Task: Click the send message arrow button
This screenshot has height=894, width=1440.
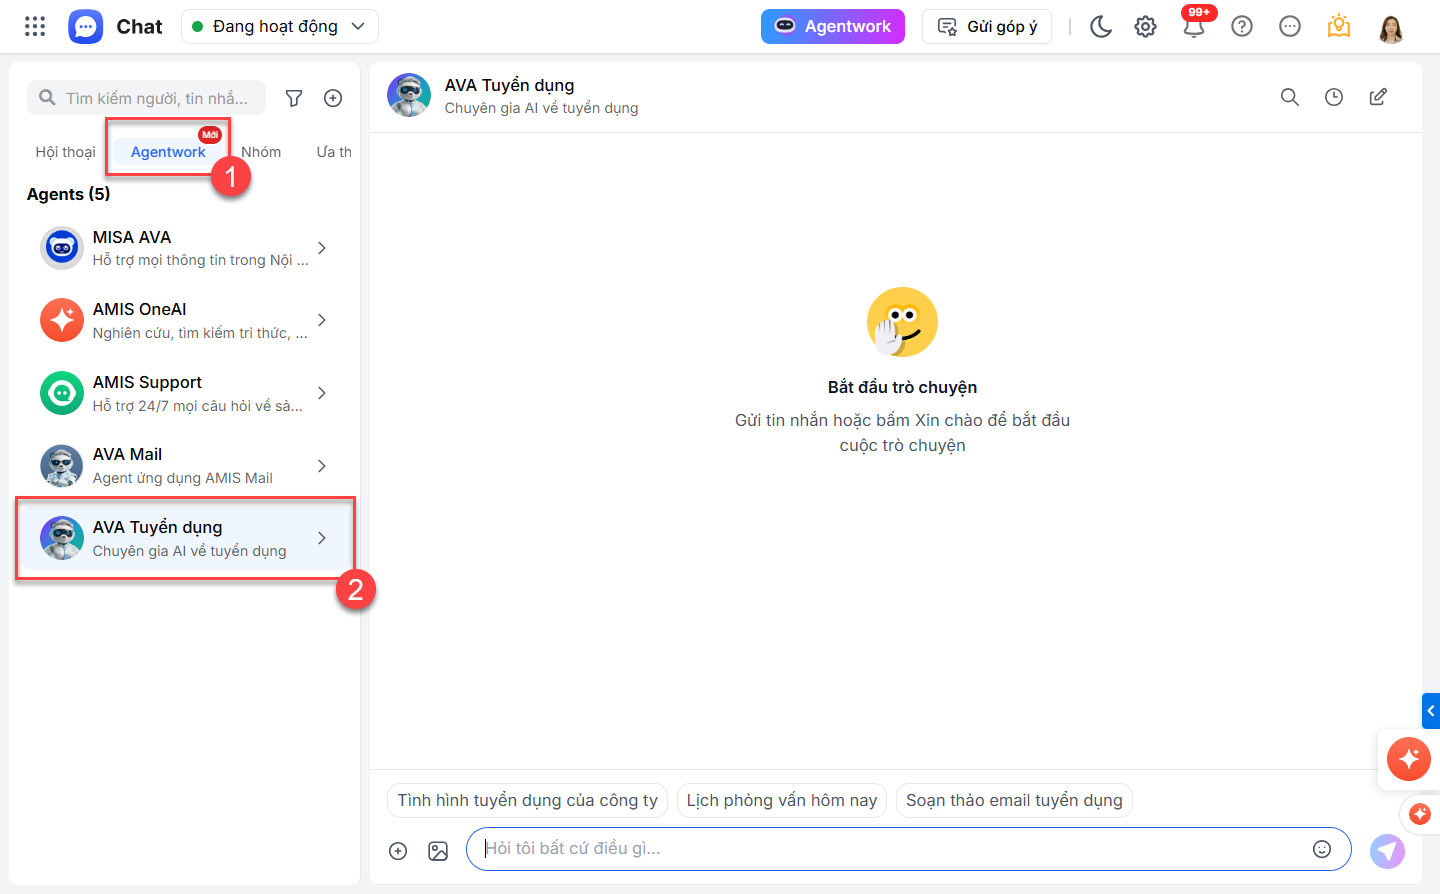Action: pyautogui.click(x=1387, y=851)
